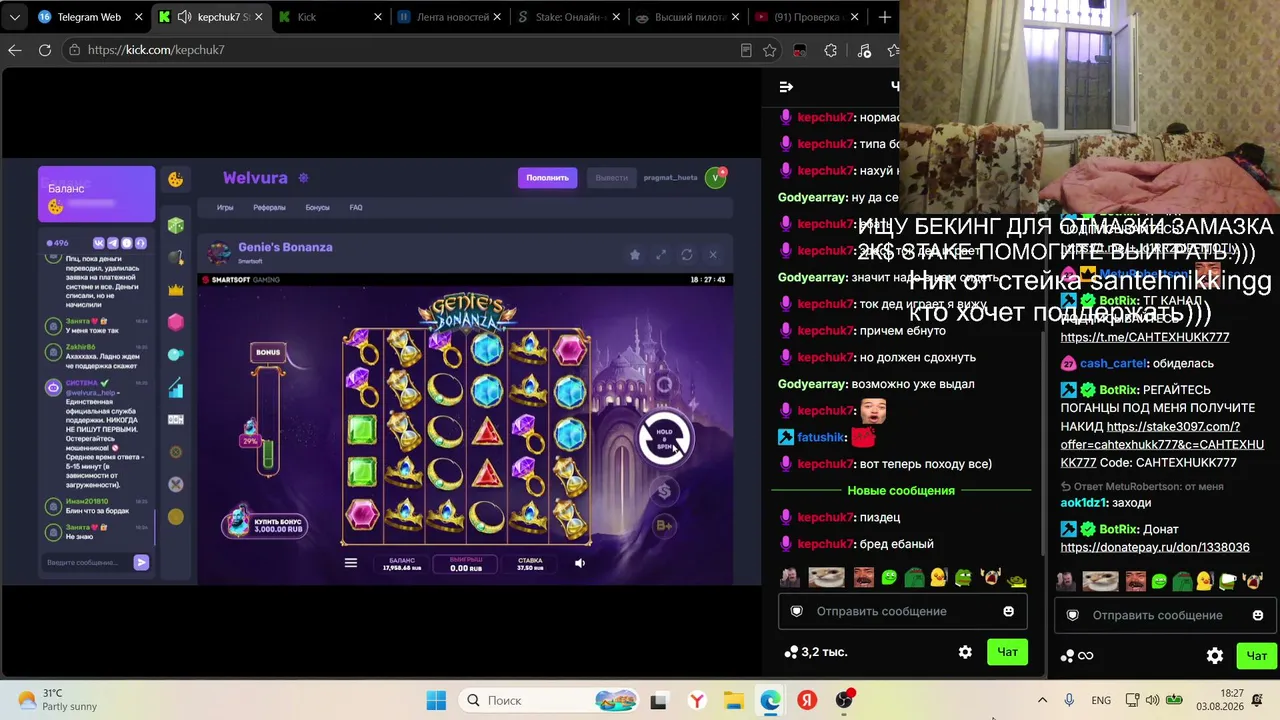
Task: Open the rising chart crash game icon
Action: 176,387
